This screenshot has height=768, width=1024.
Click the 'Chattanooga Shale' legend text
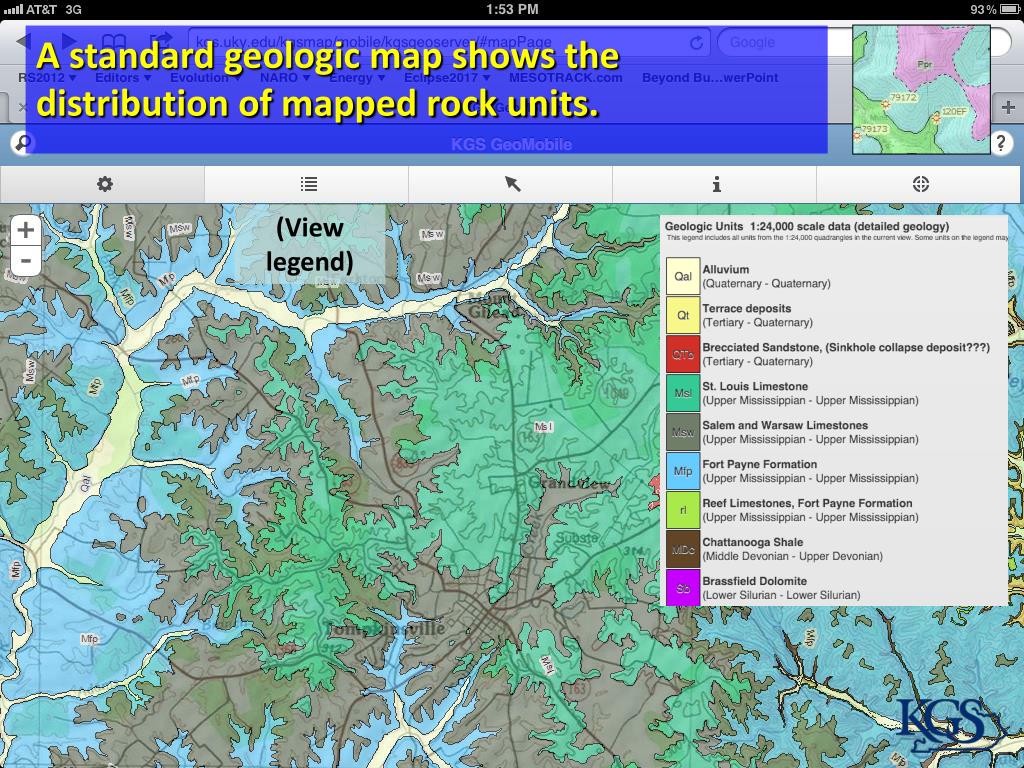[x=752, y=542]
